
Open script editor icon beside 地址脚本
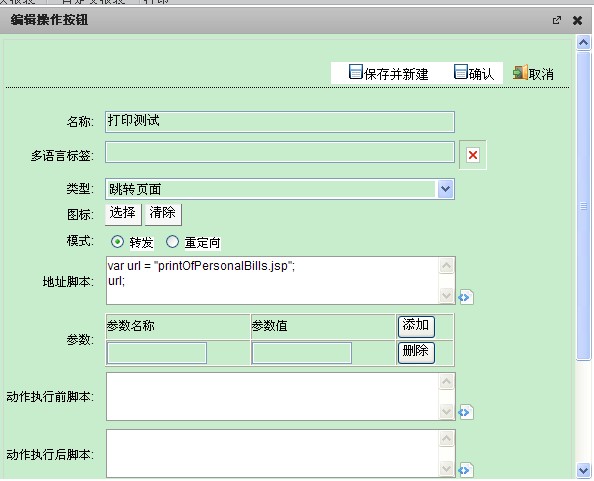click(x=465, y=297)
